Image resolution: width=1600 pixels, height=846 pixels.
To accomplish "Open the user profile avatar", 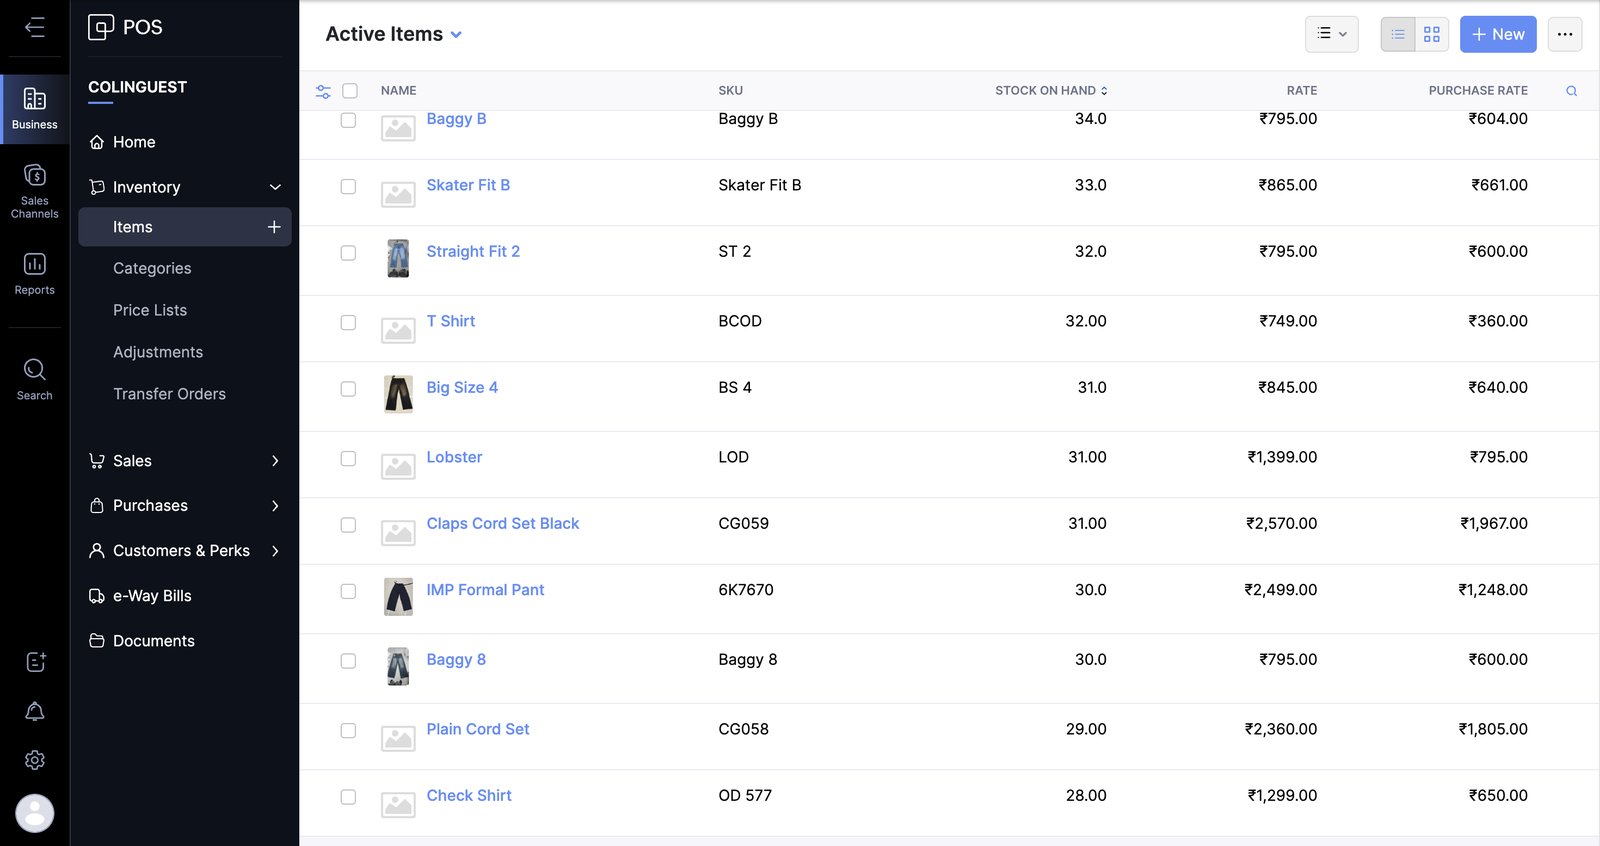I will [x=35, y=813].
